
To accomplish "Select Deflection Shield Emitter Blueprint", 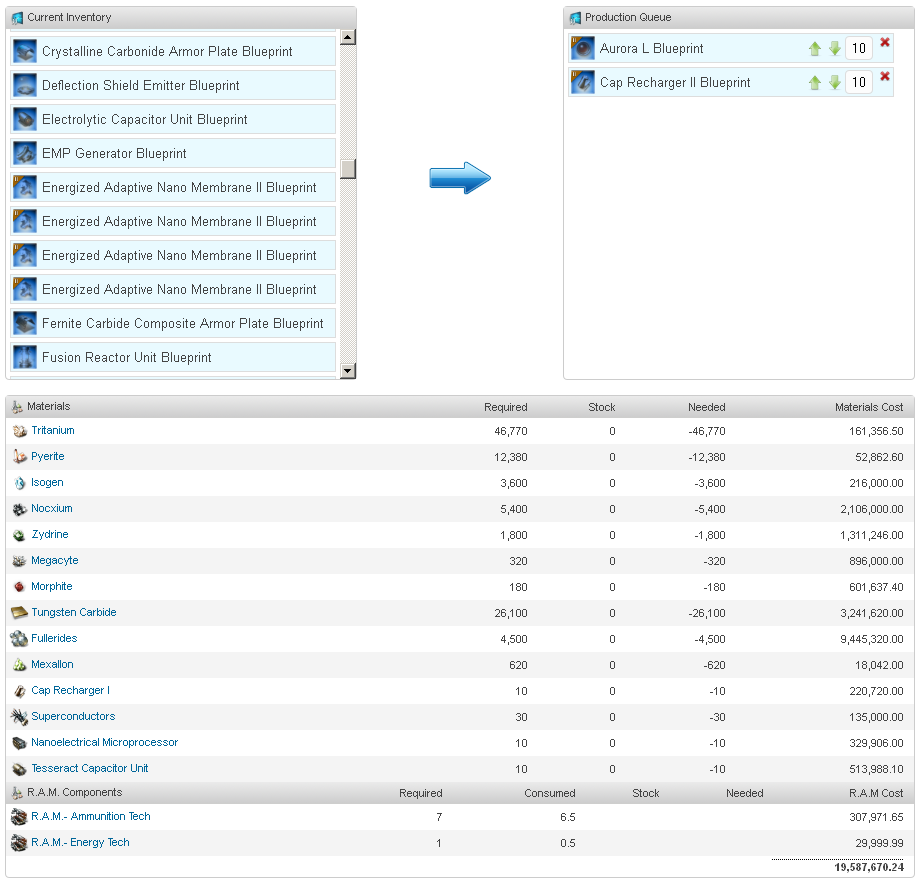I will tap(141, 85).
